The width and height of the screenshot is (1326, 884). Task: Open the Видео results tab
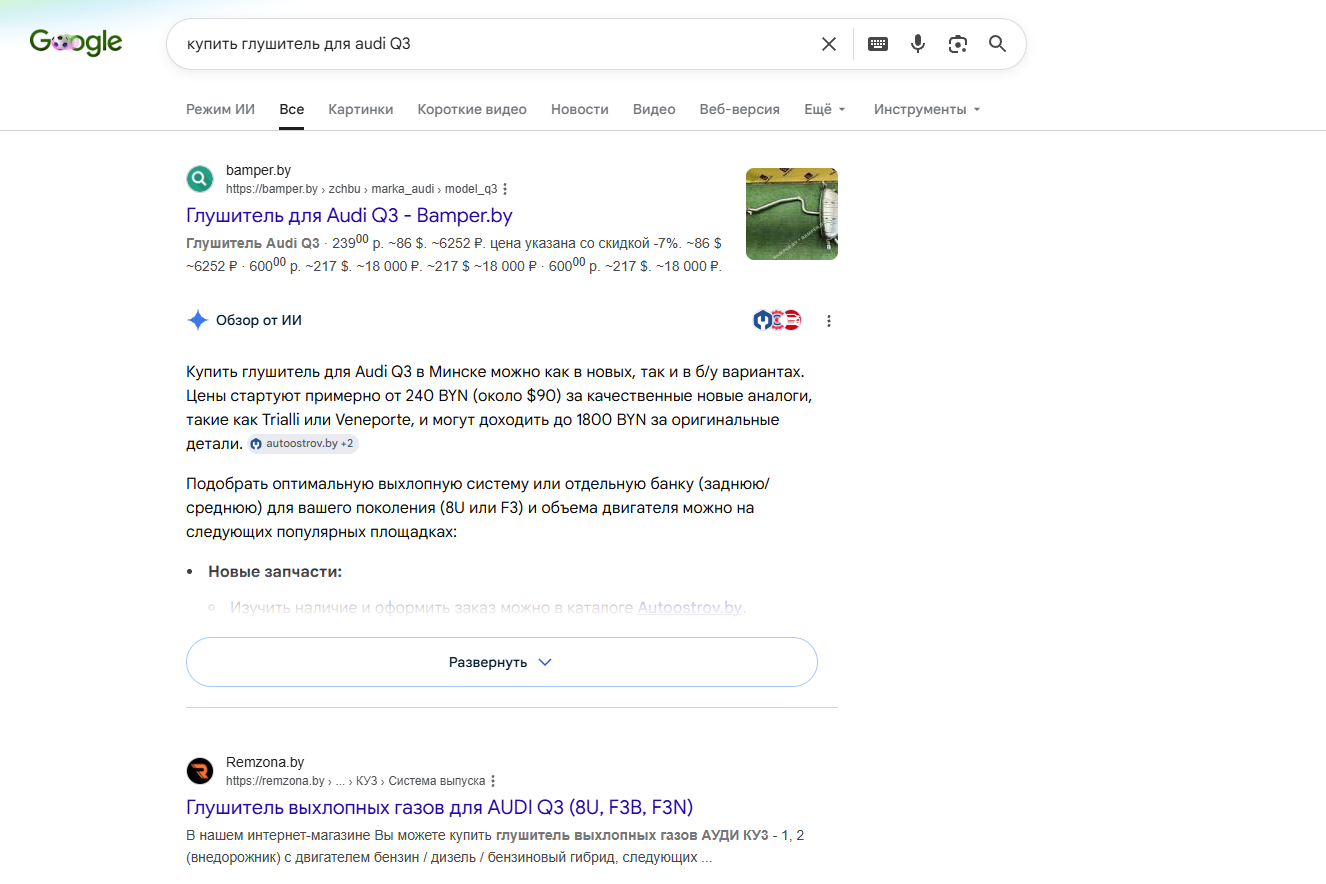(654, 109)
